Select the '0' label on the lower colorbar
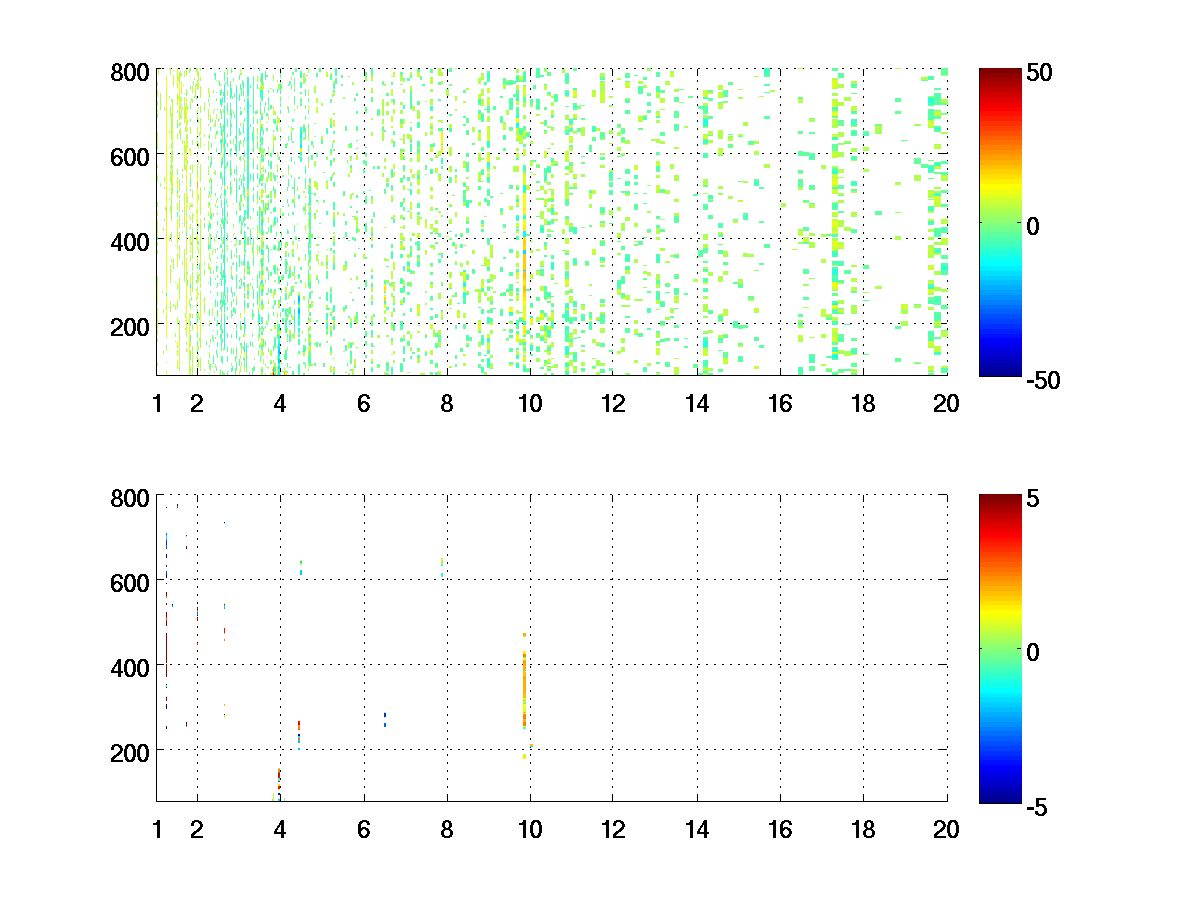The image size is (1200, 900). click(1034, 652)
